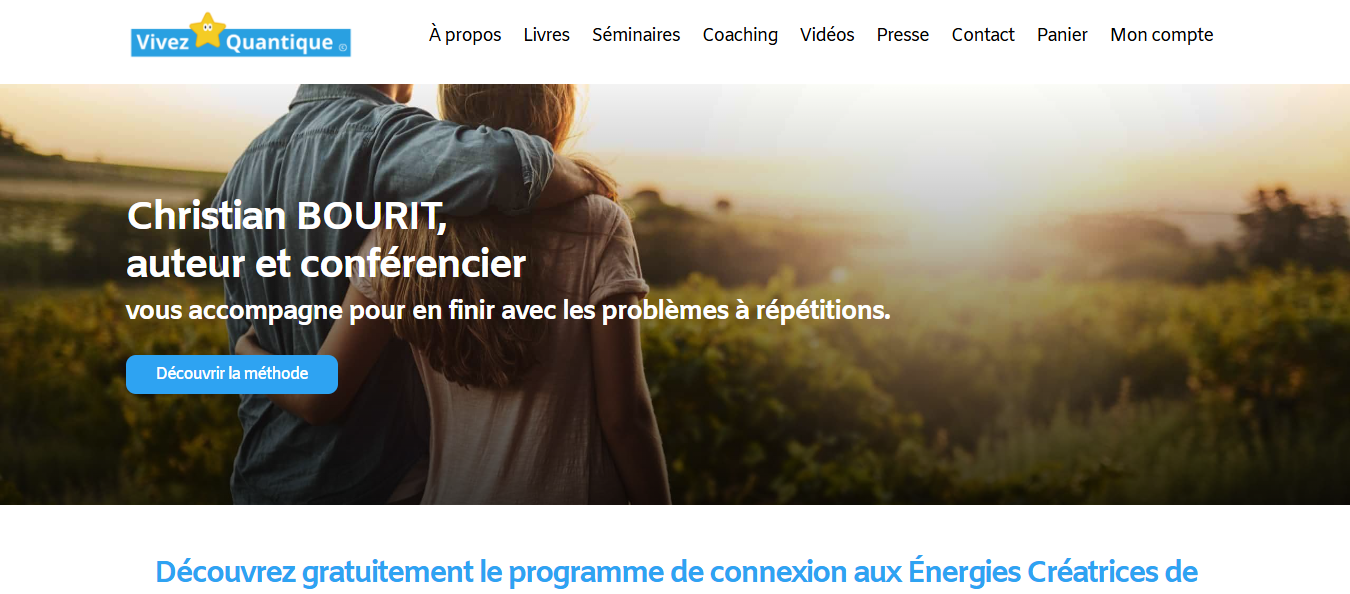
Task: Click the Découvrez gratuitement le programme heading
Action: point(676,573)
